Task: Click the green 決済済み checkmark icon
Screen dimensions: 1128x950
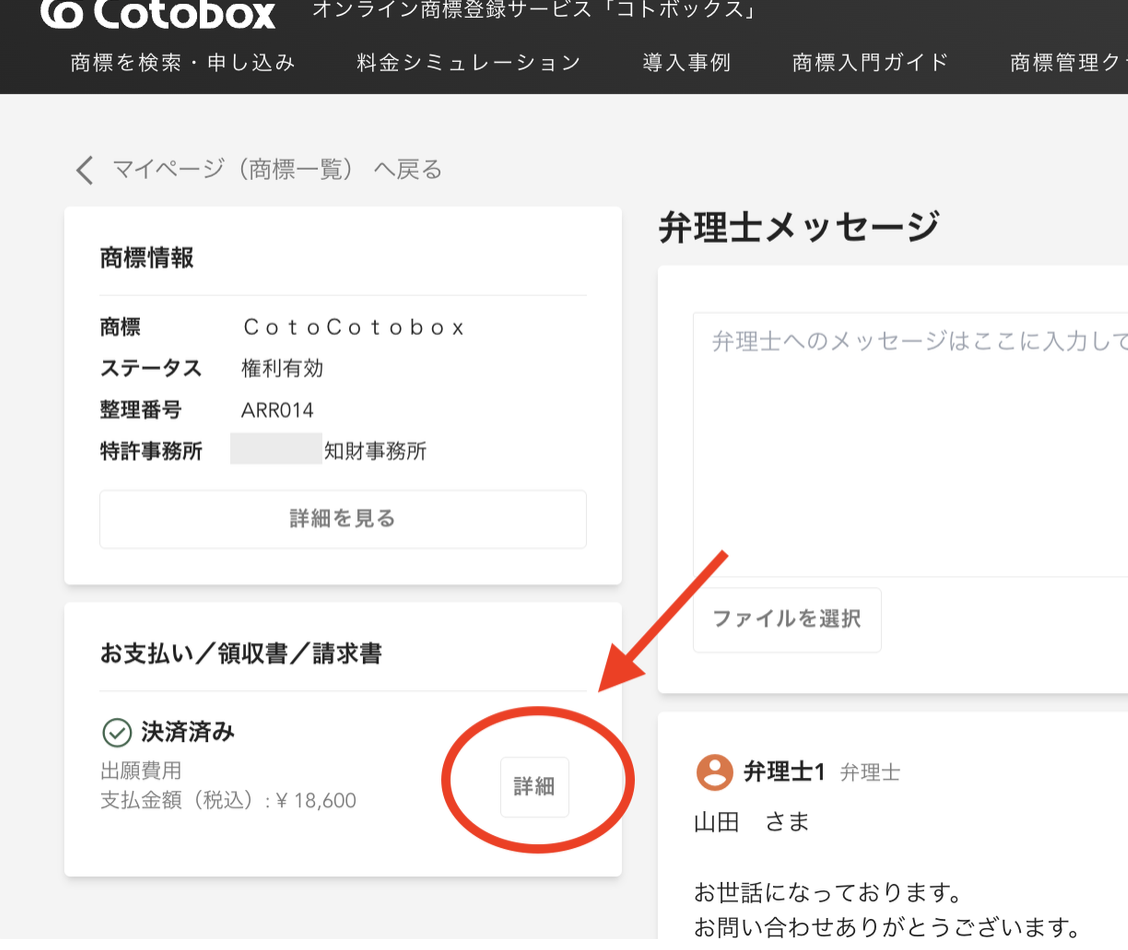Action: [x=117, y=733]
